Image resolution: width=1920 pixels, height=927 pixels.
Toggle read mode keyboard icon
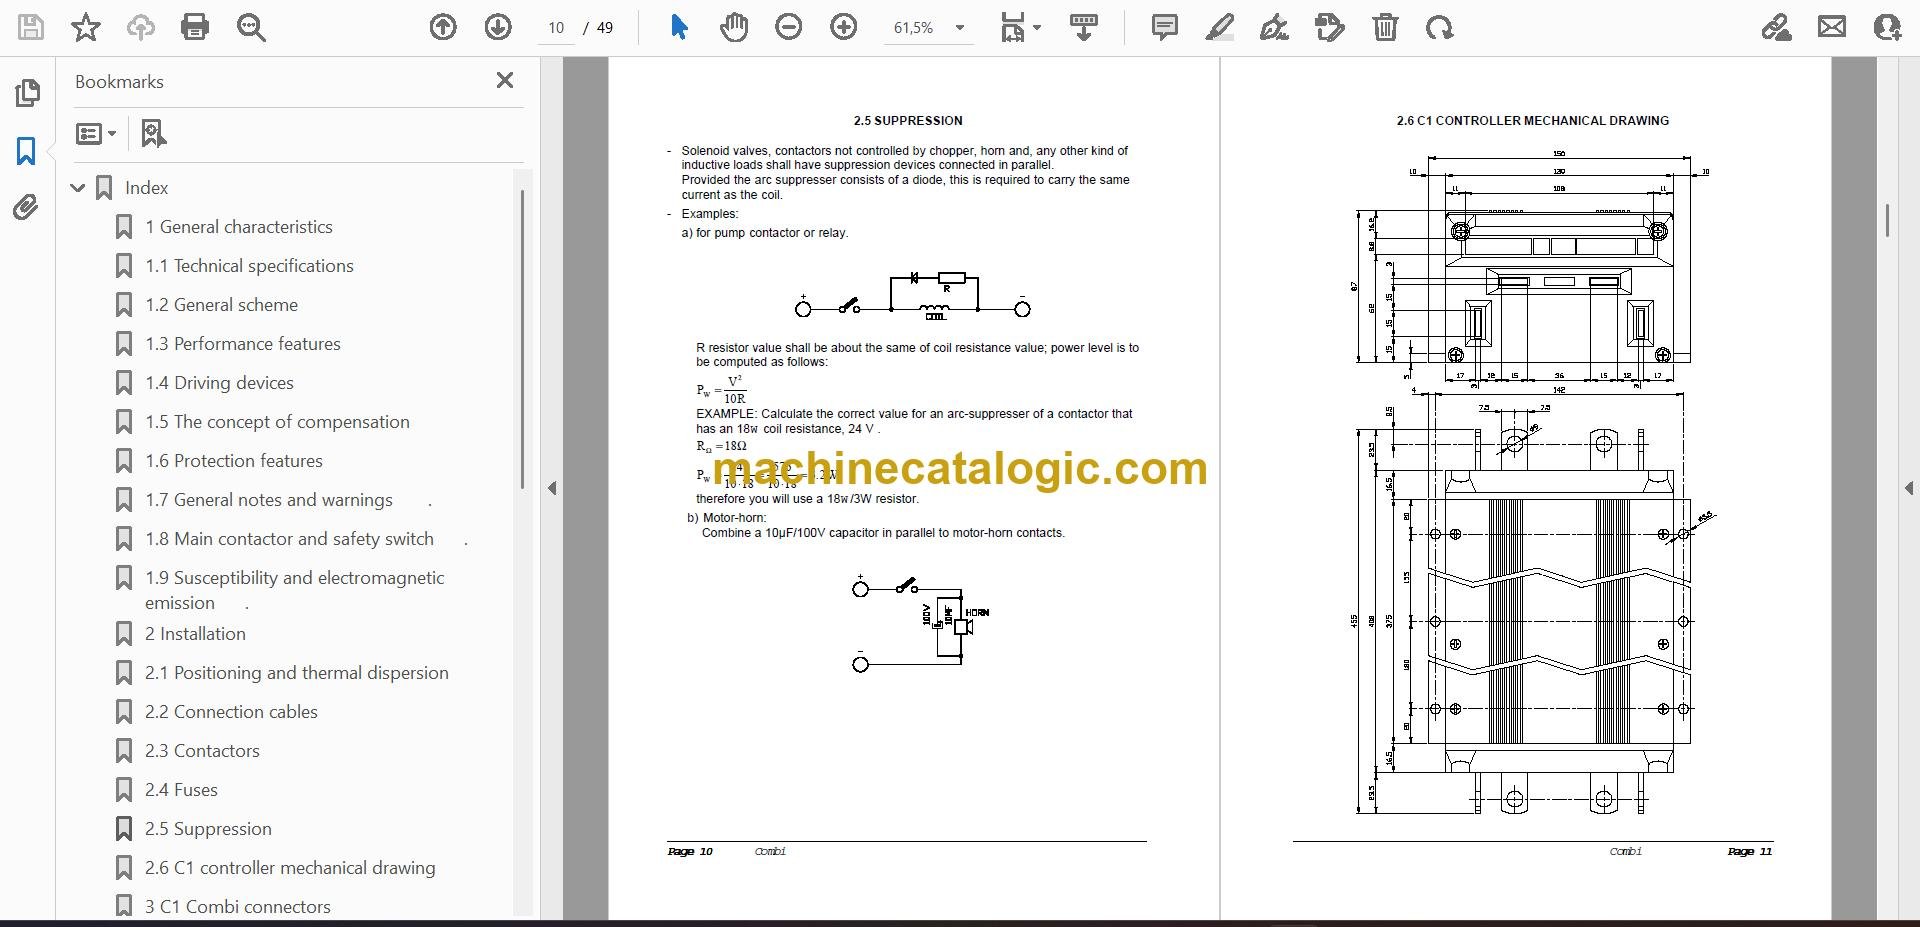(1084, 27)
